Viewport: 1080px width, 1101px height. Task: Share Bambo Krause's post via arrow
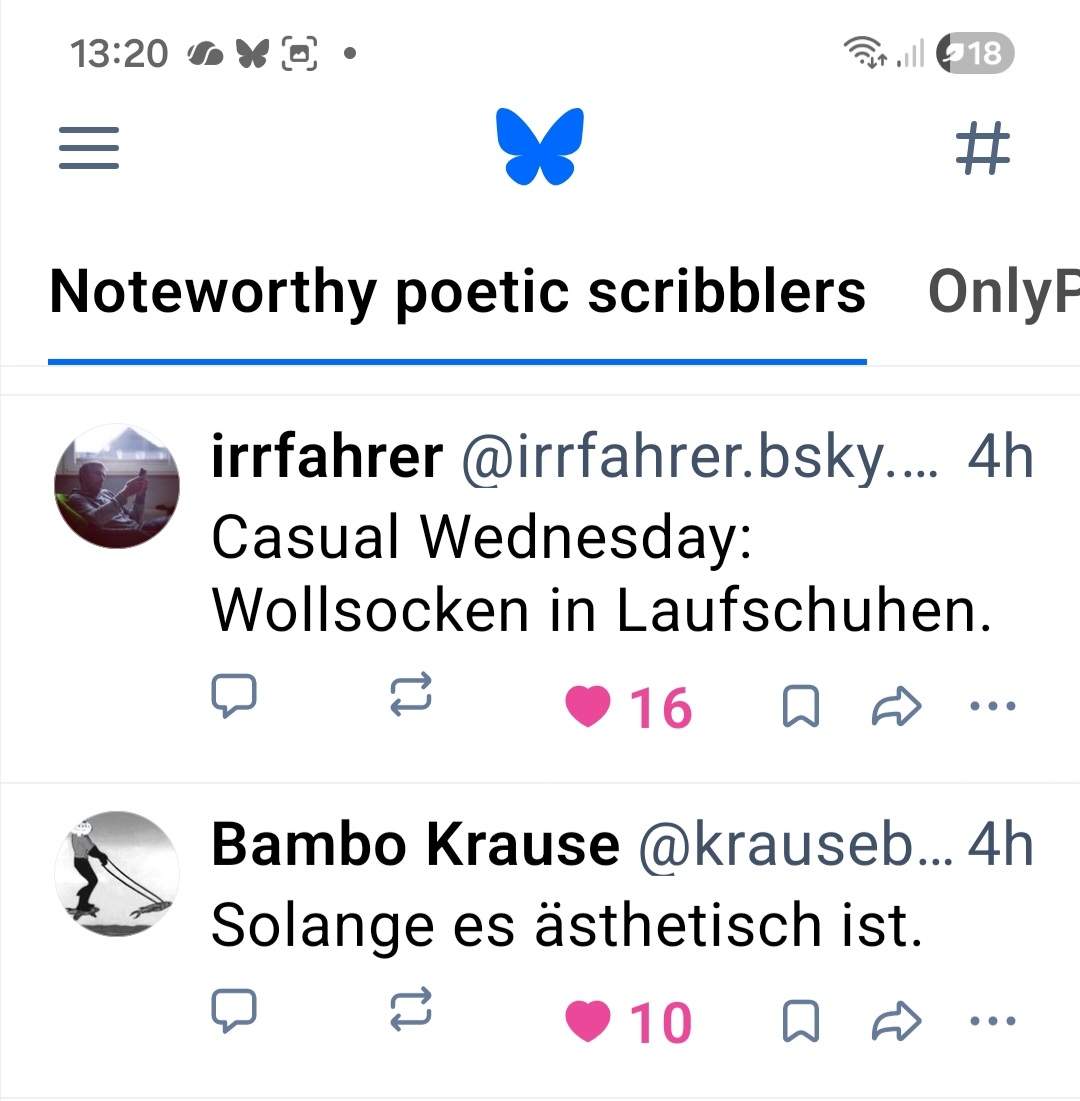(895, 1022)
